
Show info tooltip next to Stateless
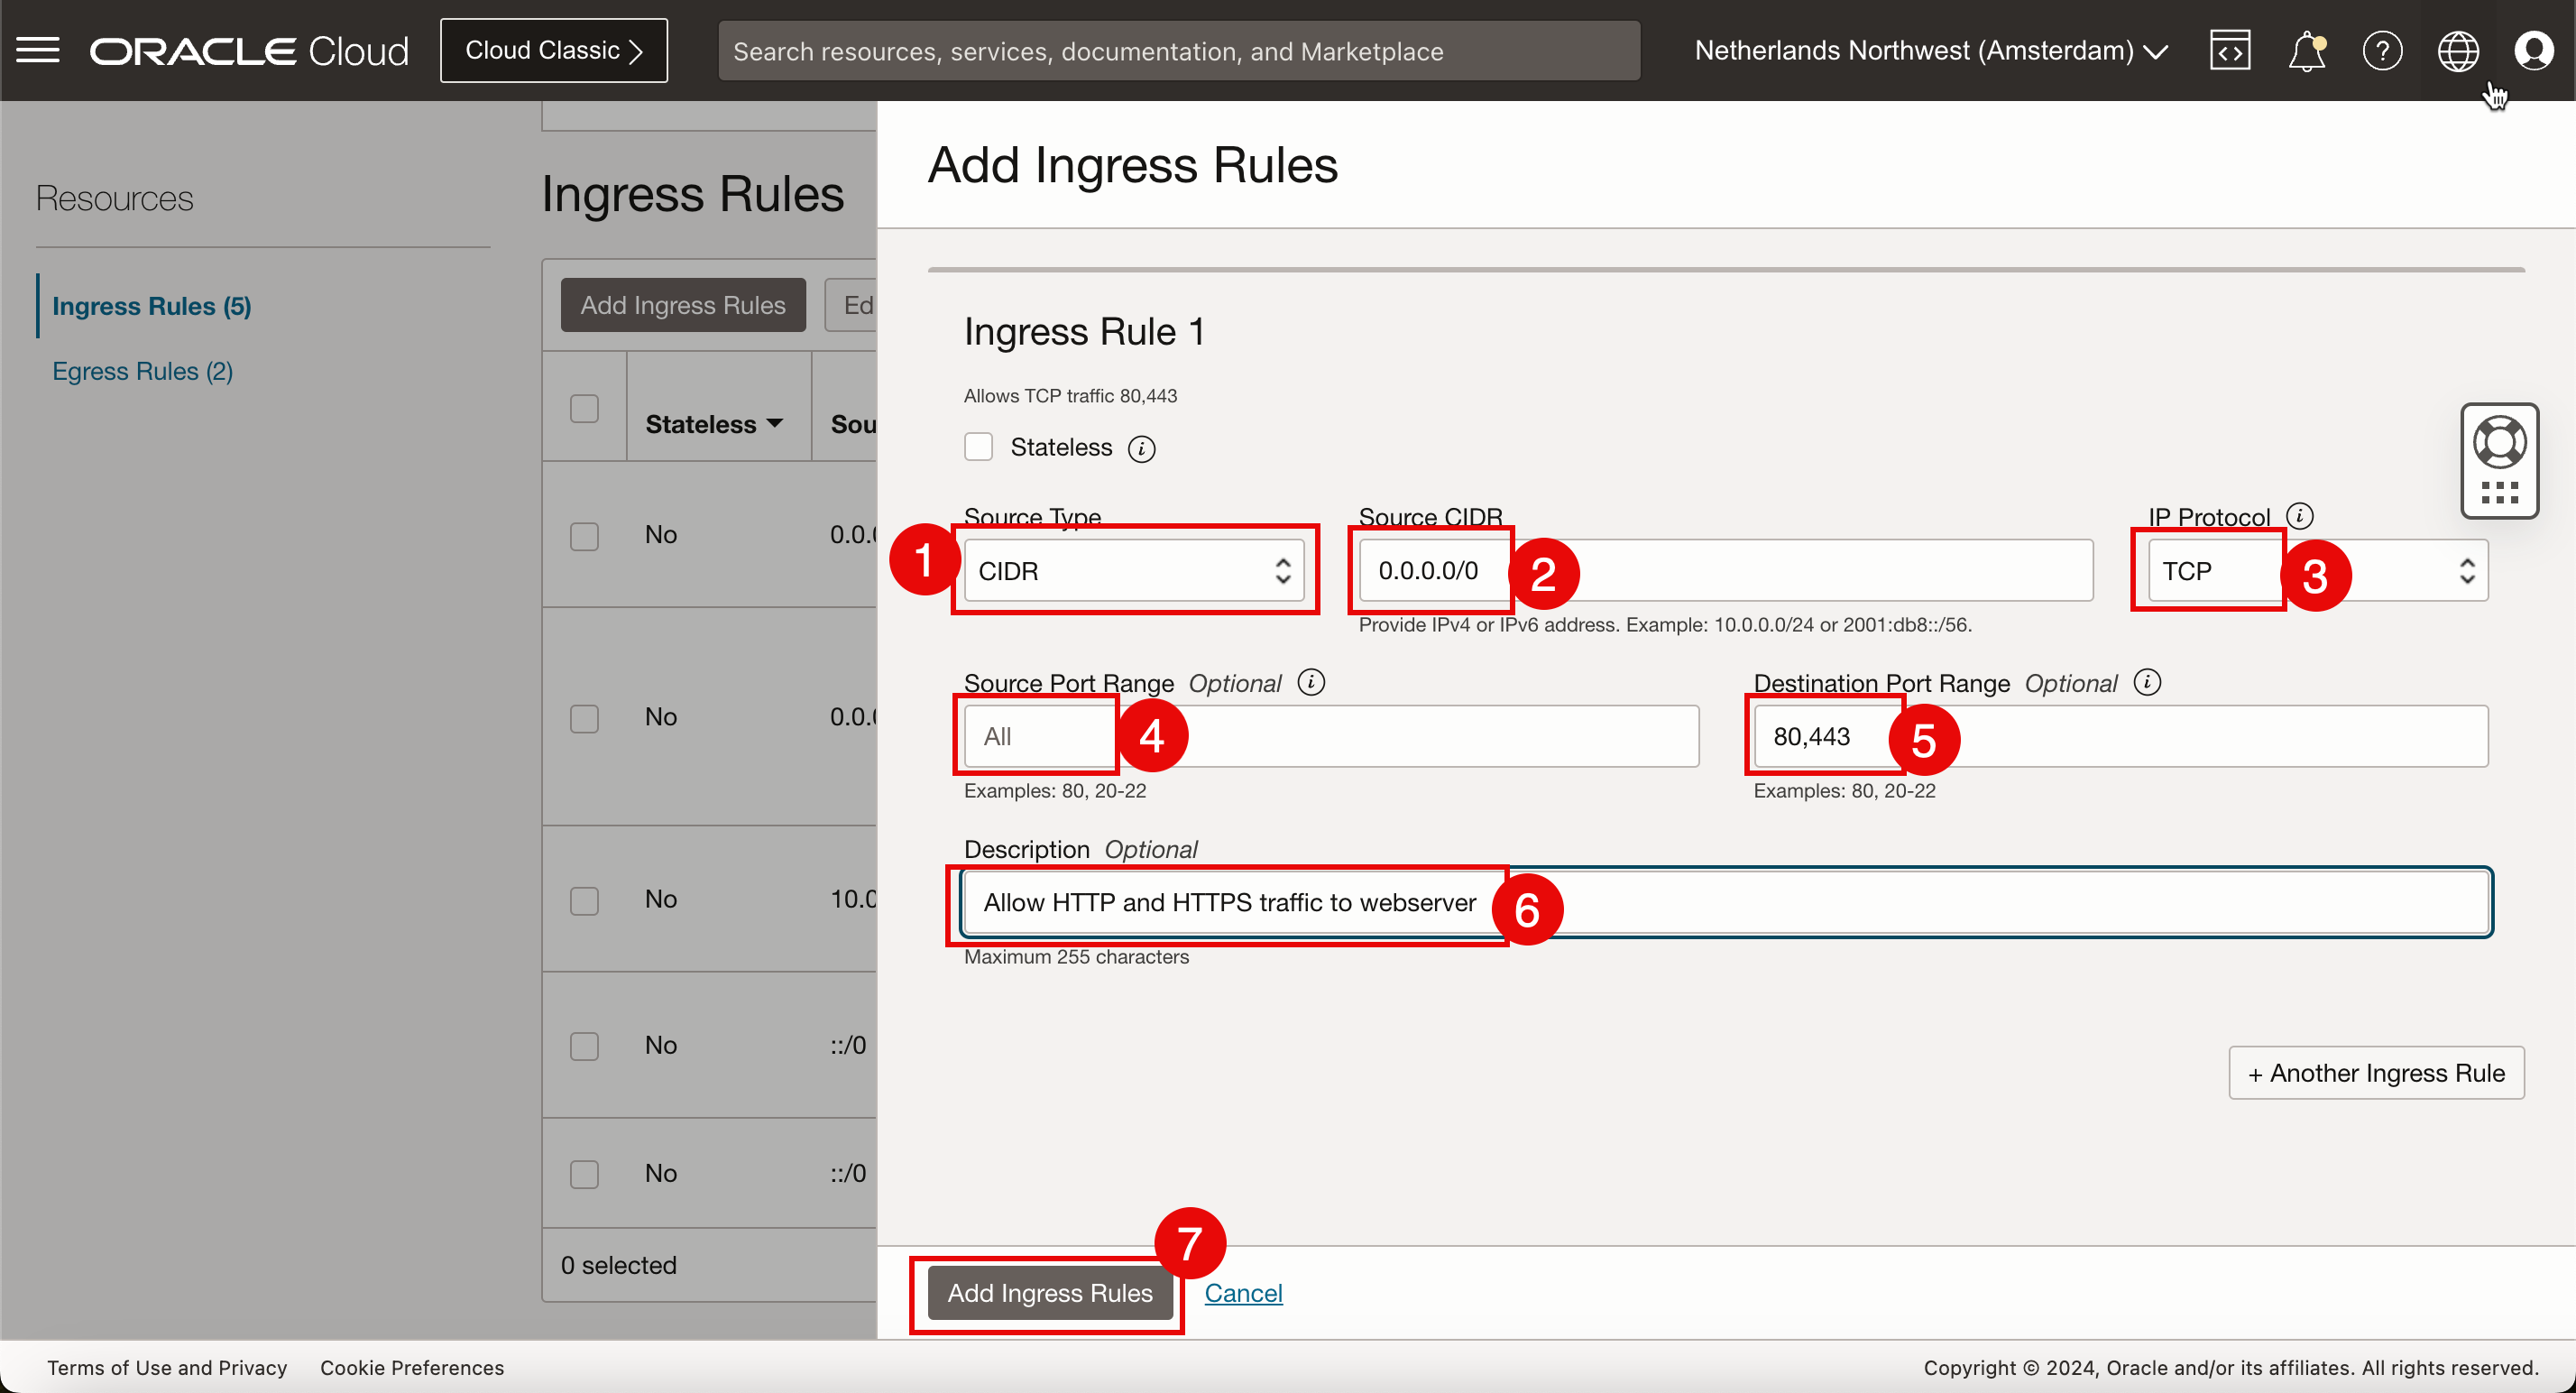[1141, 449]
